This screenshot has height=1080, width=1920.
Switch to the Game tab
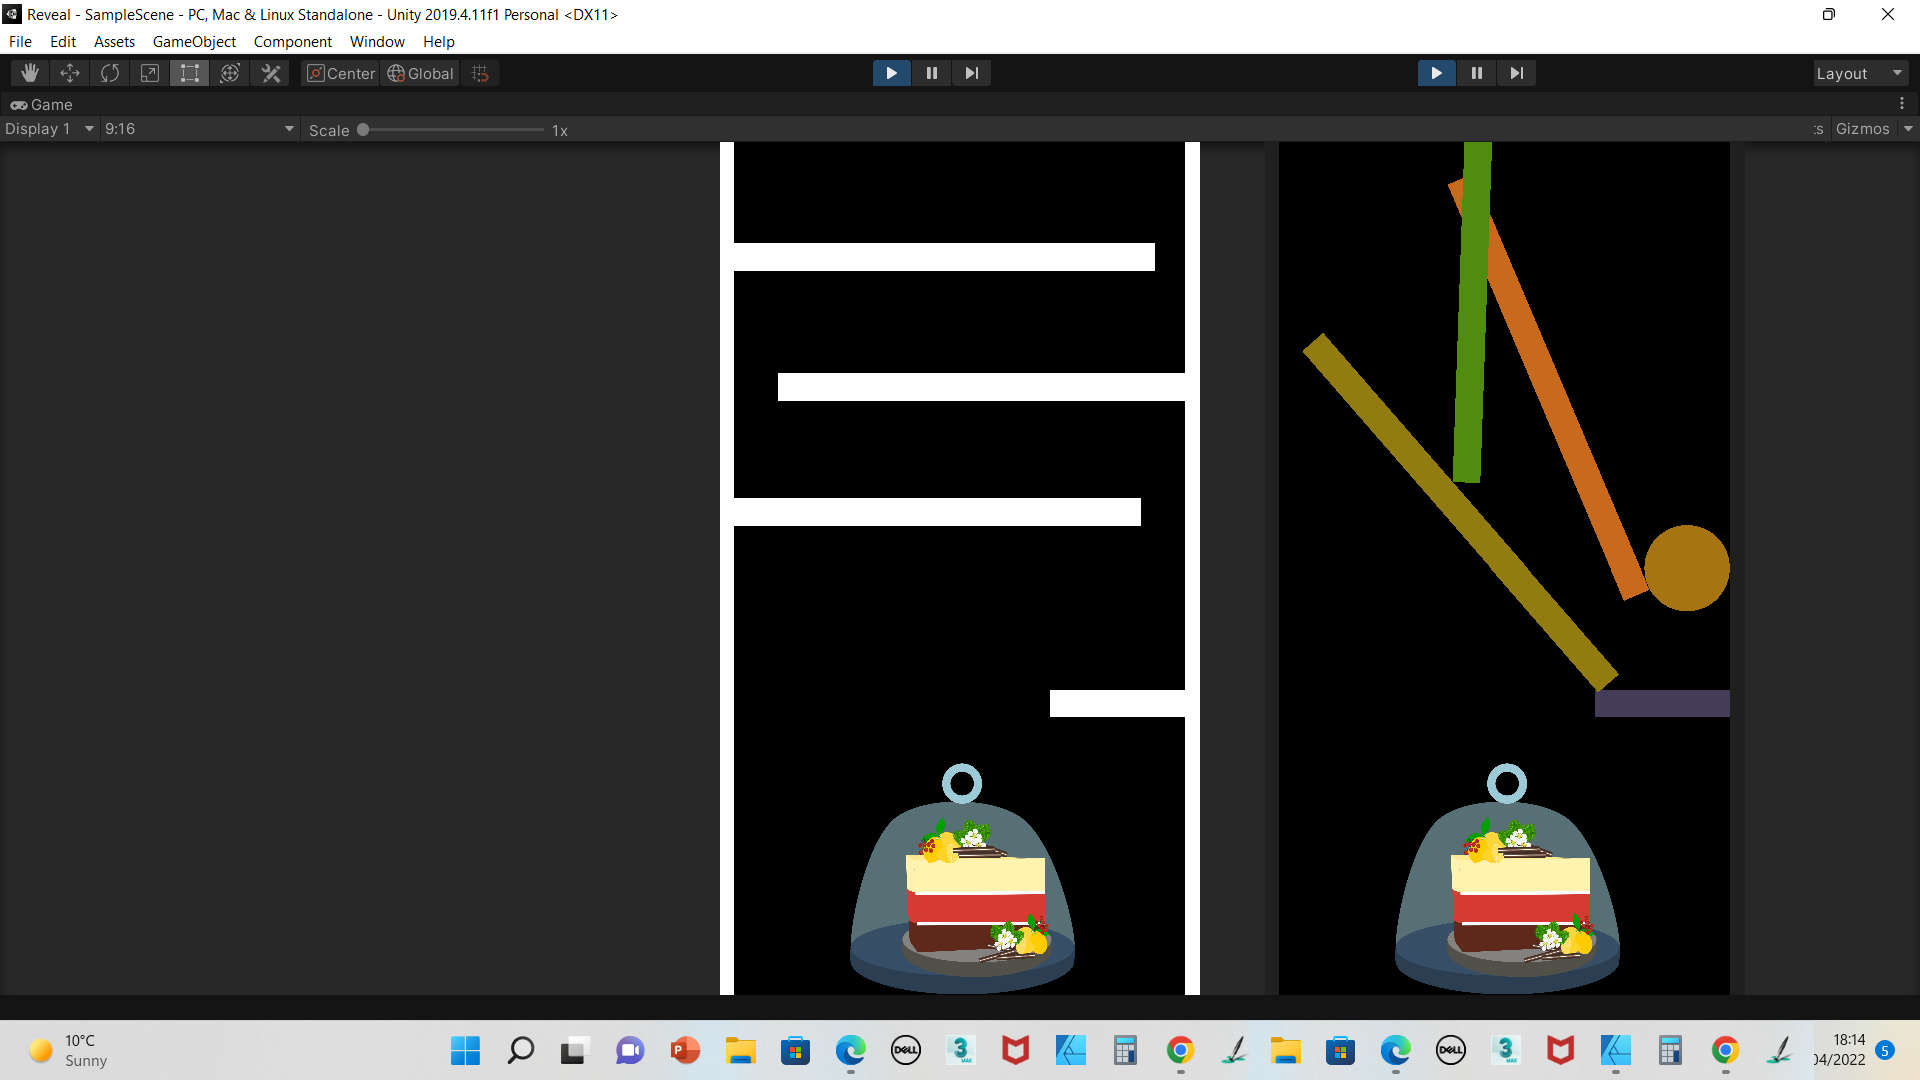click(42, 104)
